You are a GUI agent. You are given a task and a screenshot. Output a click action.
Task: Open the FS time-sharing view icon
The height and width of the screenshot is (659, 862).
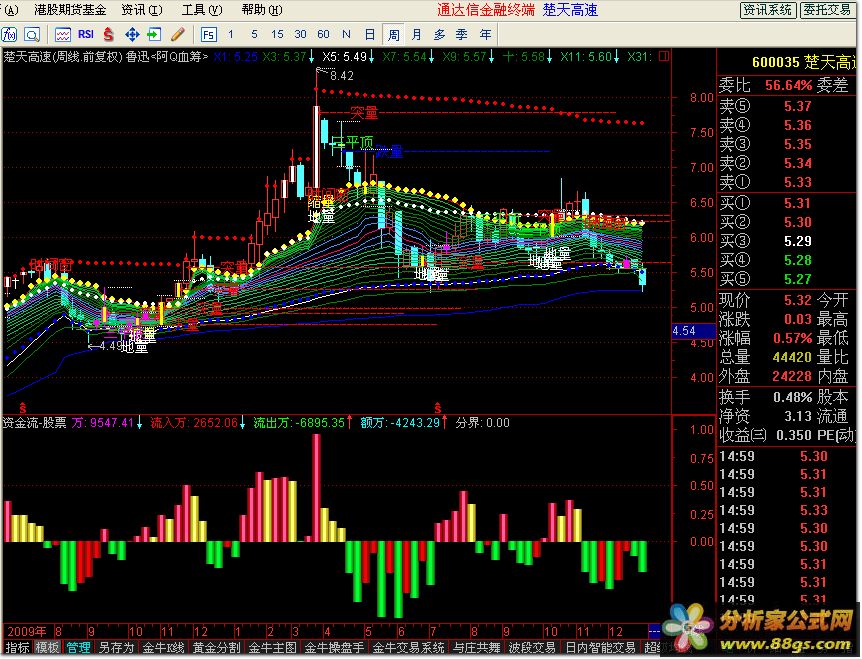[x=208, y=35]
